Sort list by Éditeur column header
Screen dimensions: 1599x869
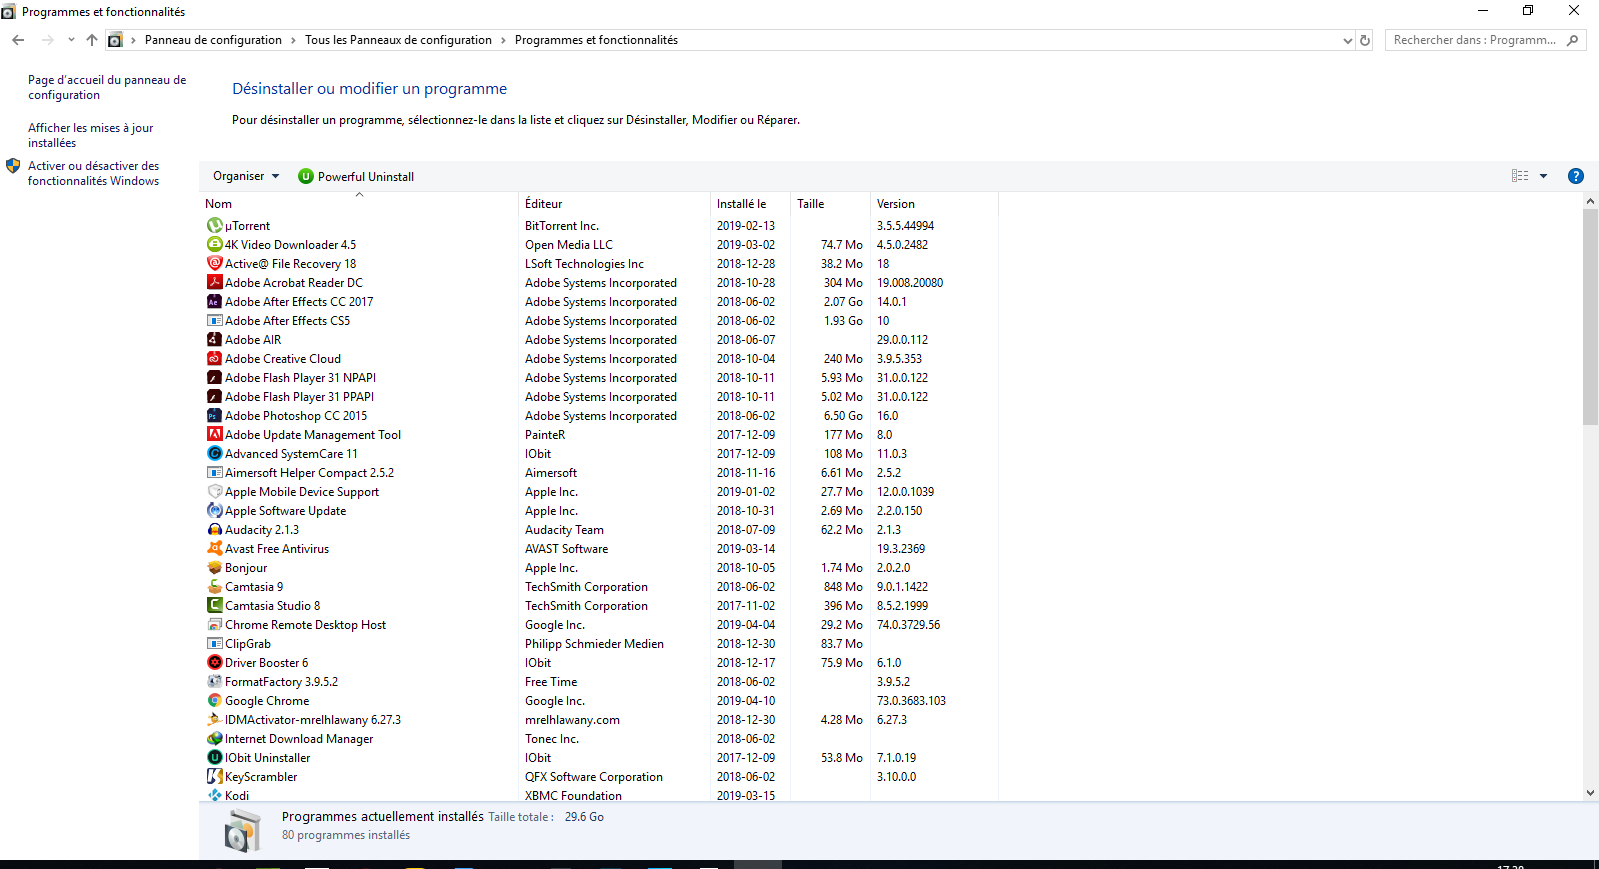point(615,204)
